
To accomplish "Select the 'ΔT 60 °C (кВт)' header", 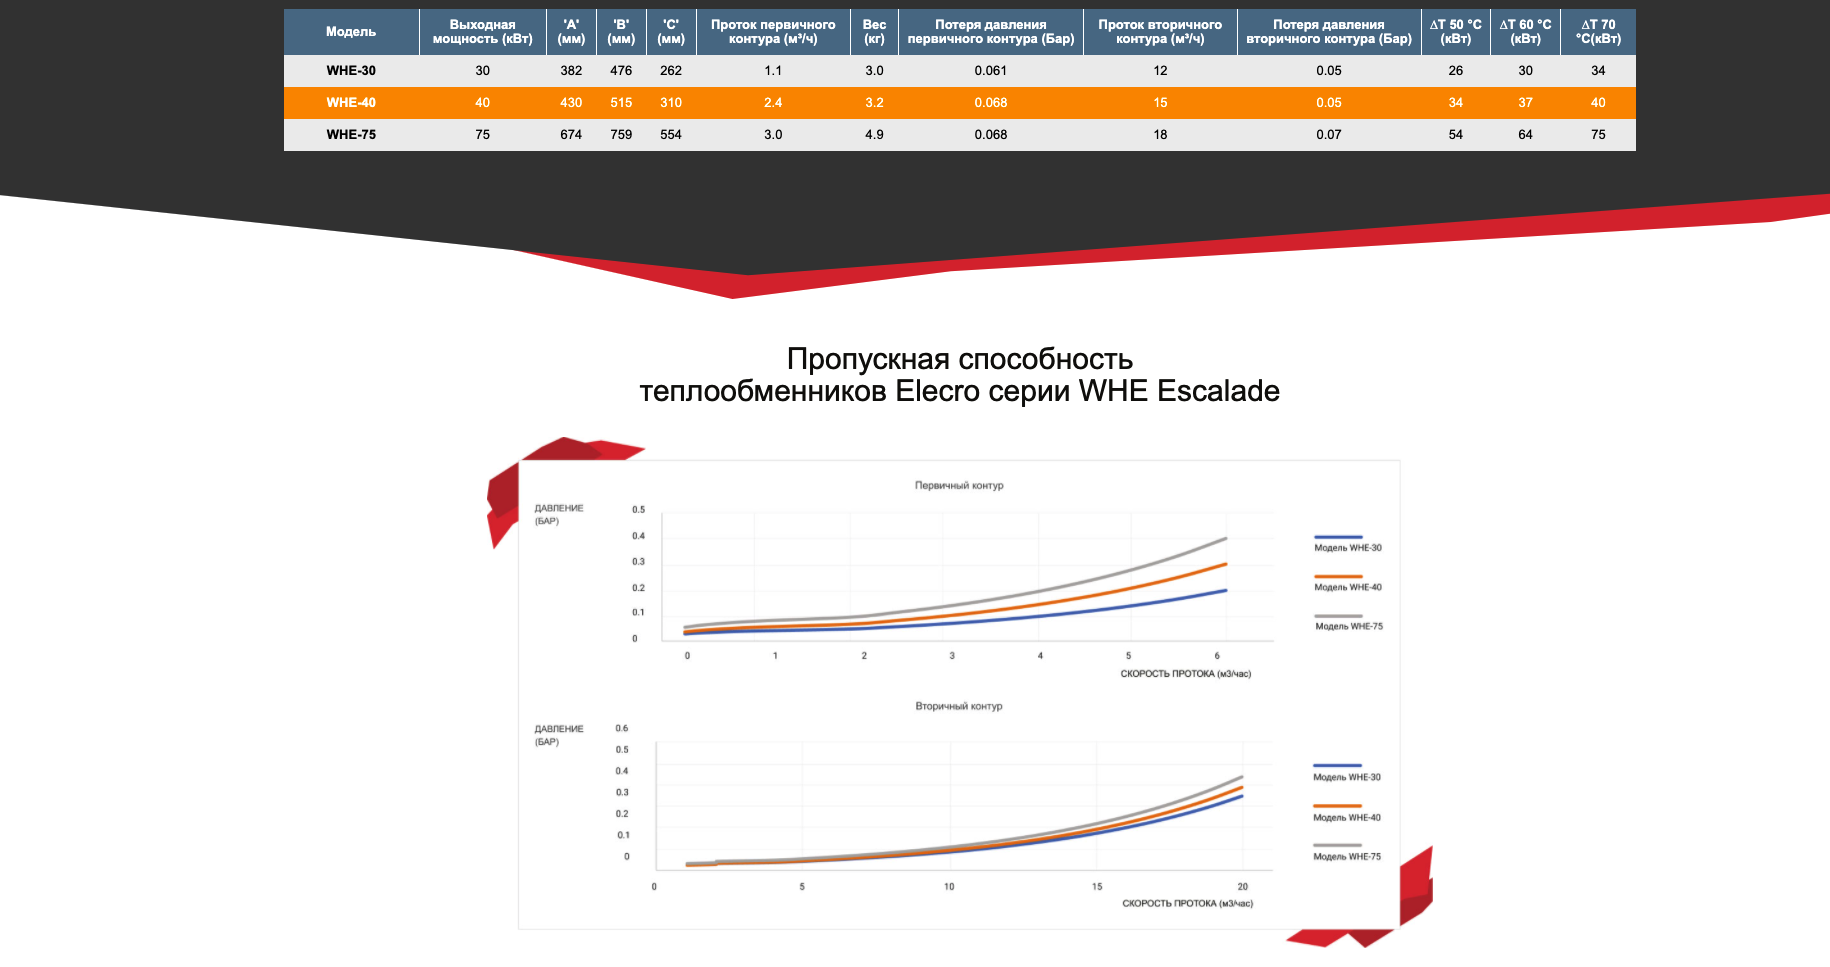I will 1525,32.
